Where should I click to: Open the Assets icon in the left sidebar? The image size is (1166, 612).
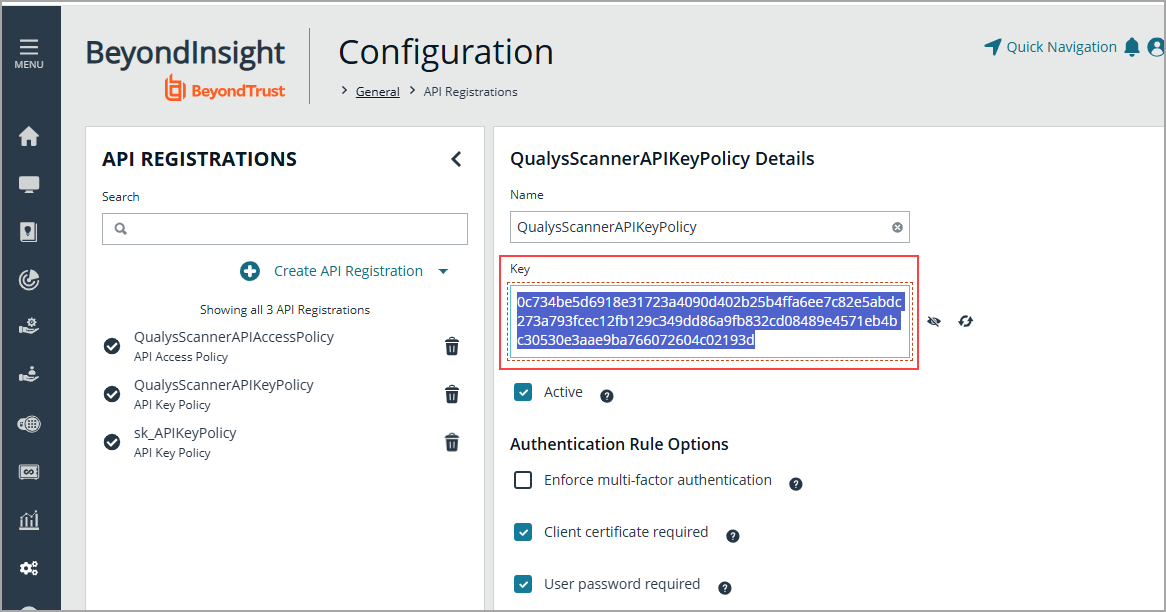click(x=30, y=232)
